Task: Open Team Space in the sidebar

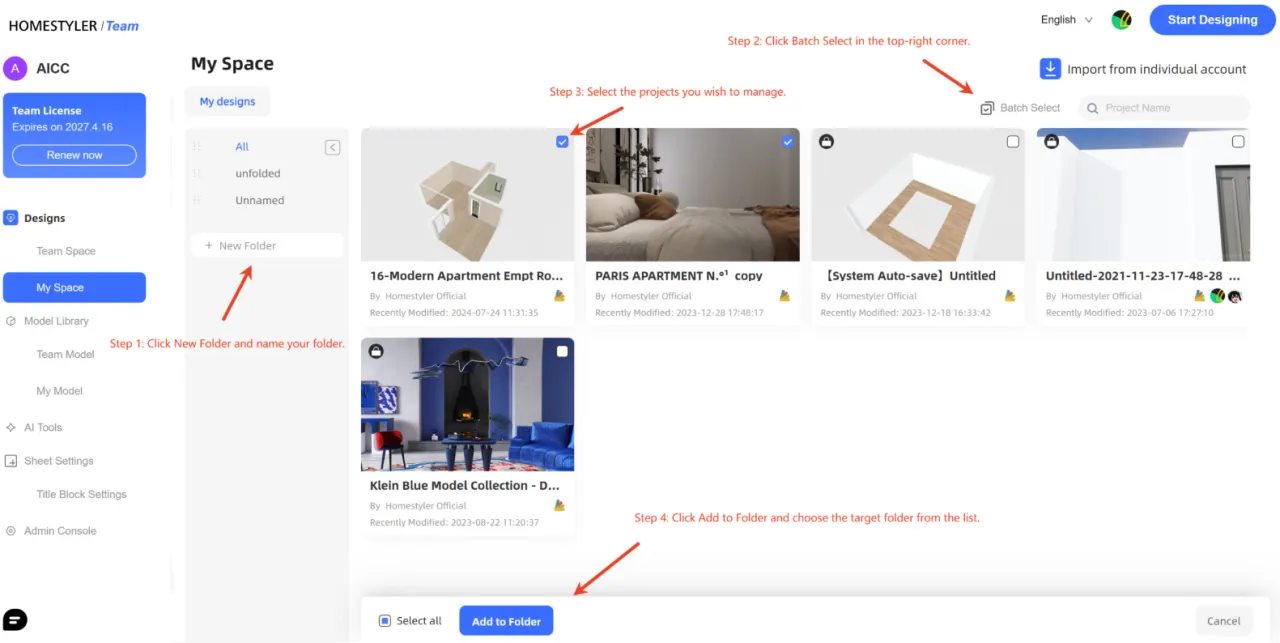Action: [66, 251]
